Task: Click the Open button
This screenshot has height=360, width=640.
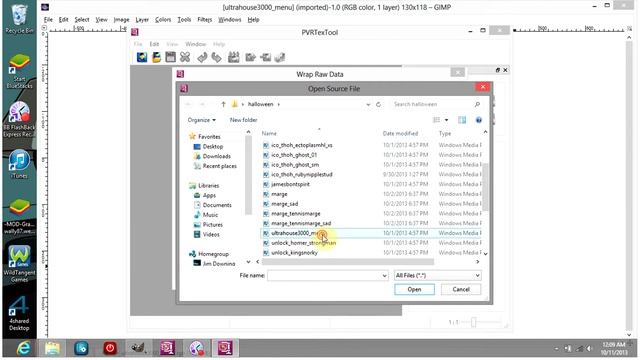Action: [414, 289]
